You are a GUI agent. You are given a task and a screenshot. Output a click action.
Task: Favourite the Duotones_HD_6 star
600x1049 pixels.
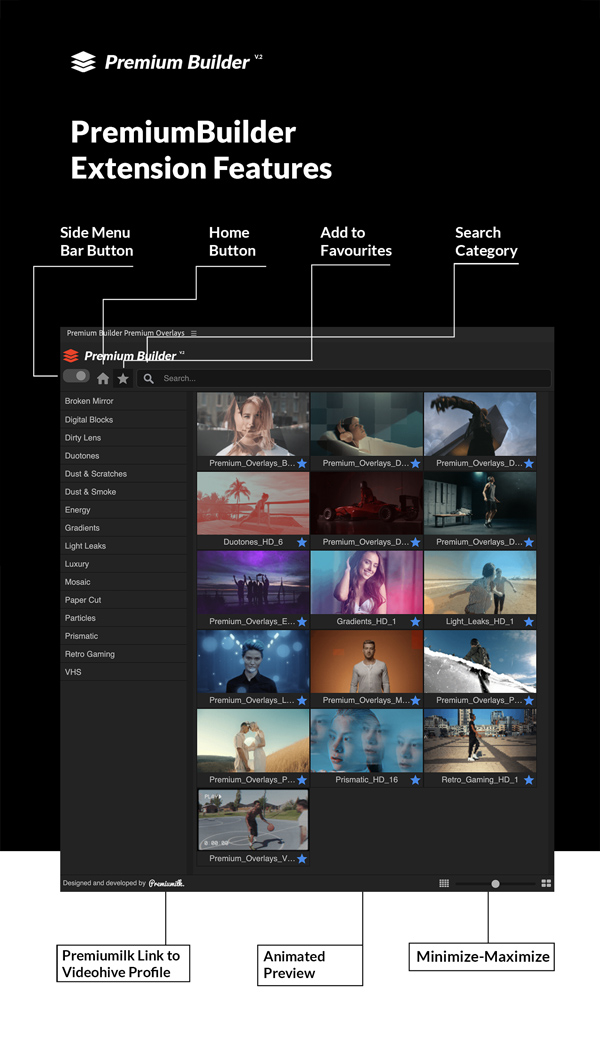[x=302, y=543]
